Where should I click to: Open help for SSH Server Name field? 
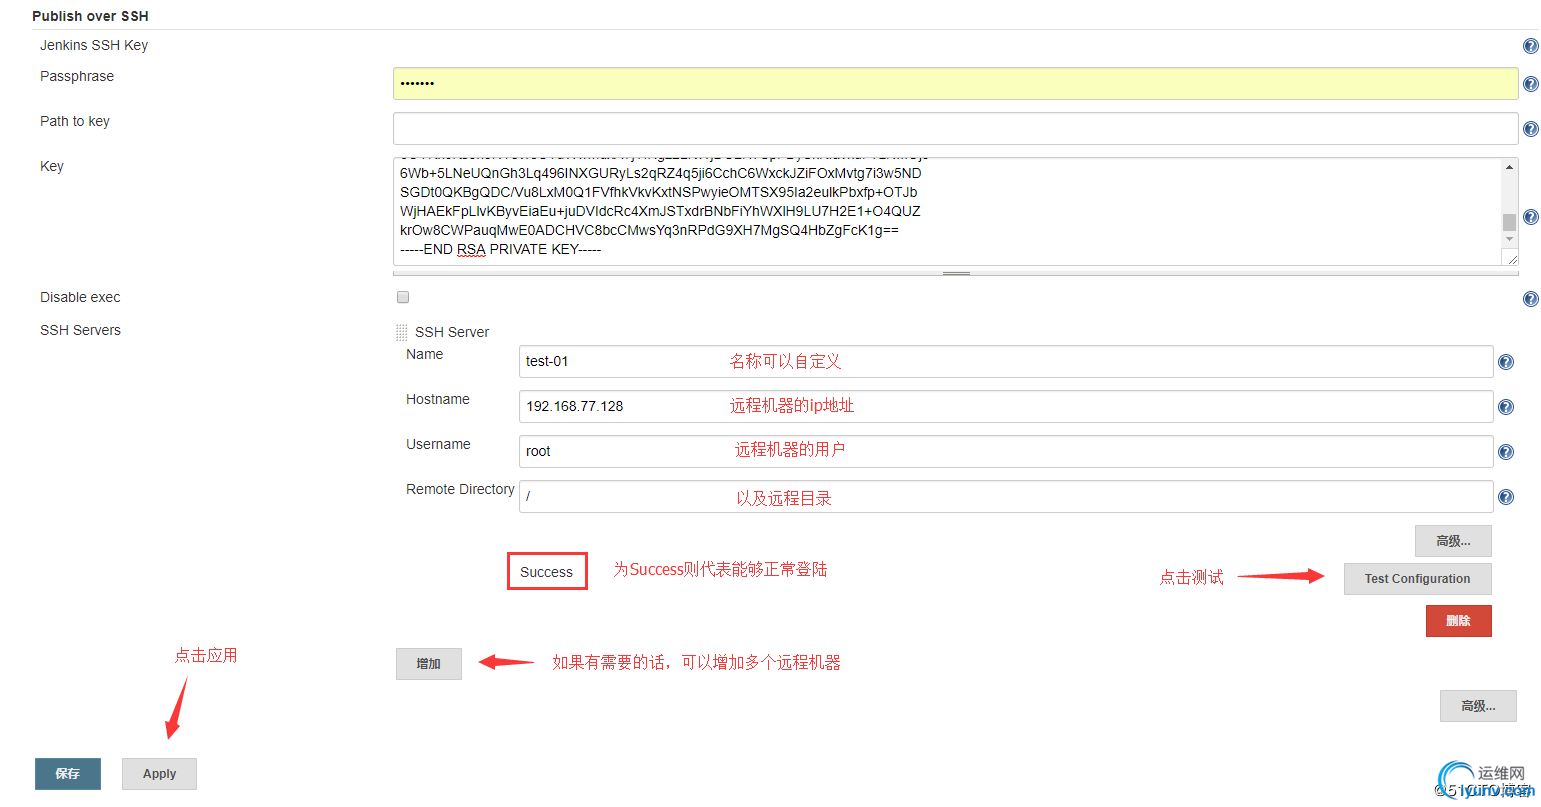pyautogui.click(x=1506, y=362)
